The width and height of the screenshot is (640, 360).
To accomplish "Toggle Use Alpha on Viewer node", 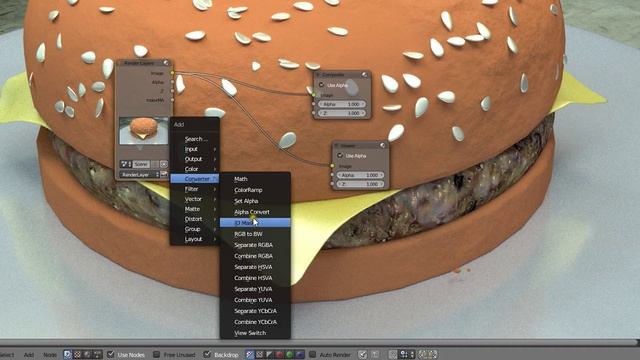I will tap(340, 156).
